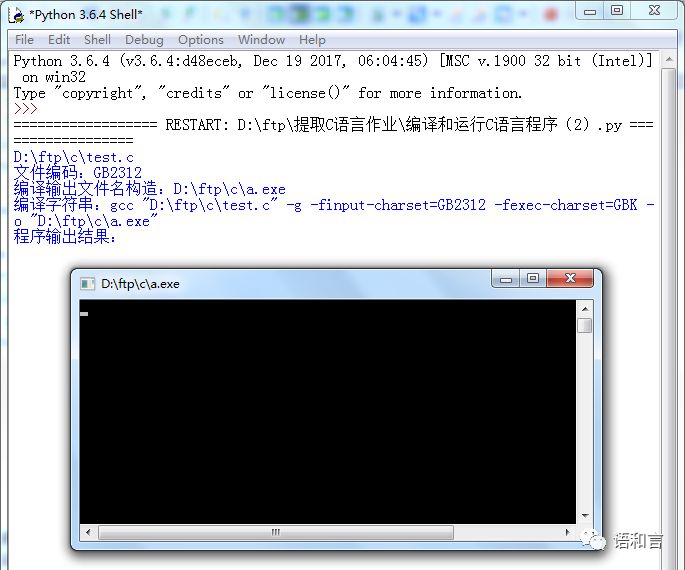The image size is (685, 570).
Task: Click the Python 3.6.4 version banner line
Action: coord(333,69)
